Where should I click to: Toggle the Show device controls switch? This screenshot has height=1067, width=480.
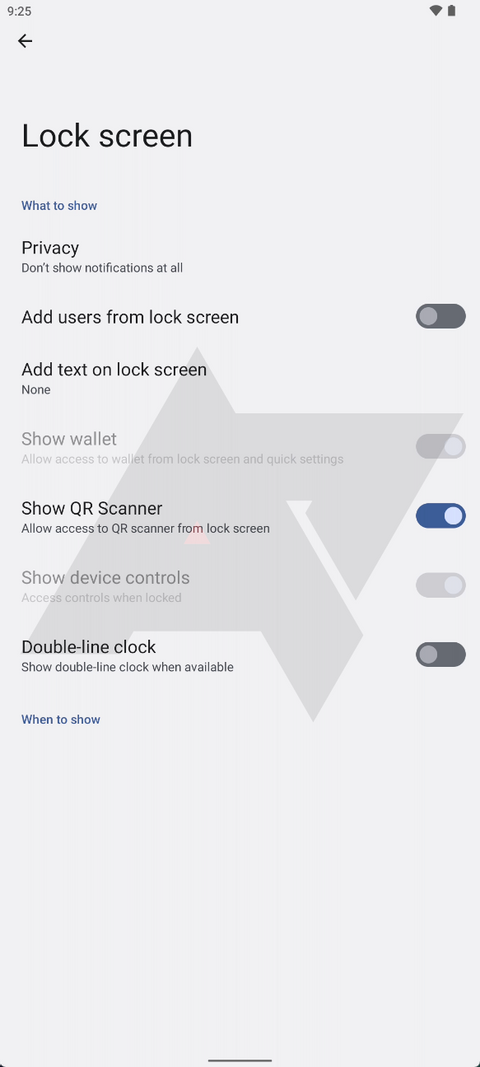pos(441,585)
